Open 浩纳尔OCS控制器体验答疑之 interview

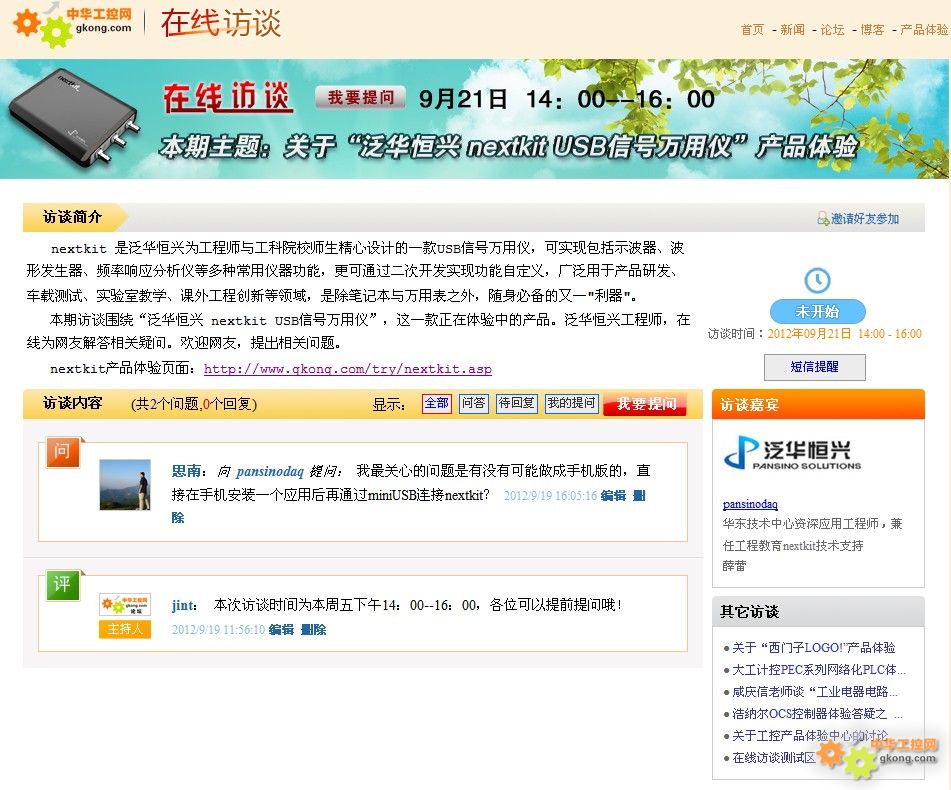click(x=817, y=714)
